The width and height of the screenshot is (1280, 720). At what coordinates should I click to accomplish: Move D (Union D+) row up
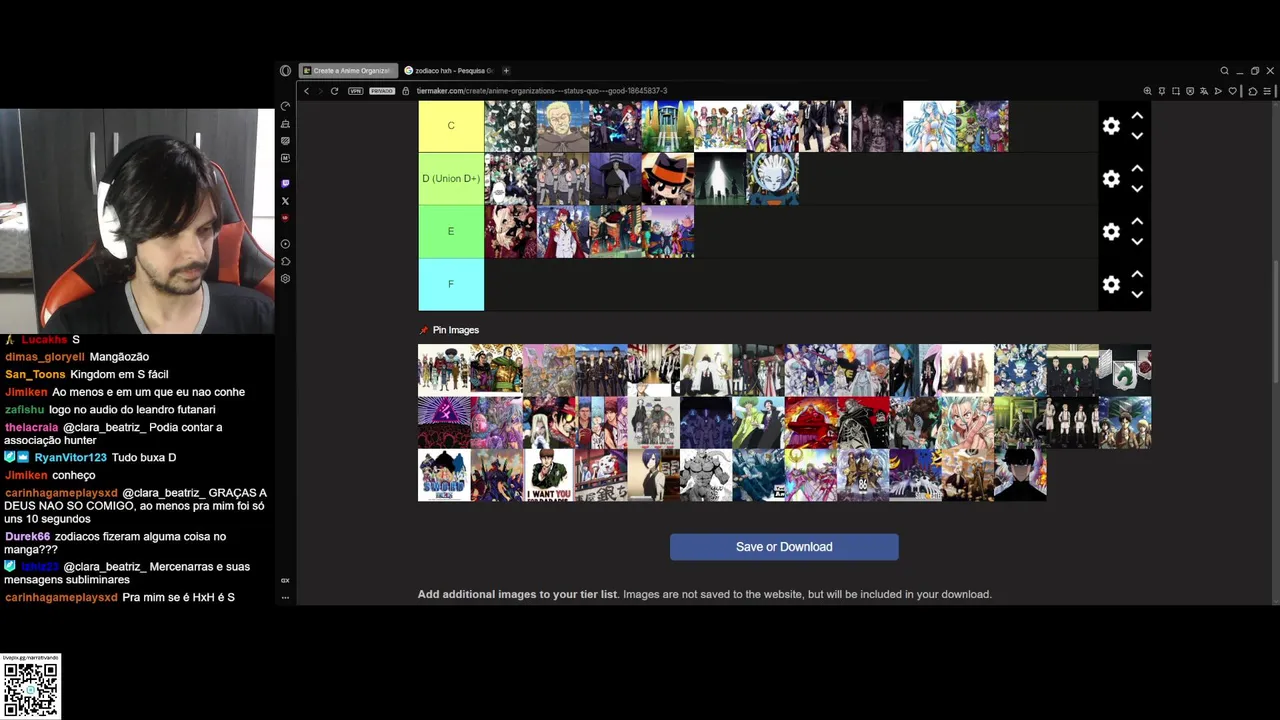(x=1137, y=169)
